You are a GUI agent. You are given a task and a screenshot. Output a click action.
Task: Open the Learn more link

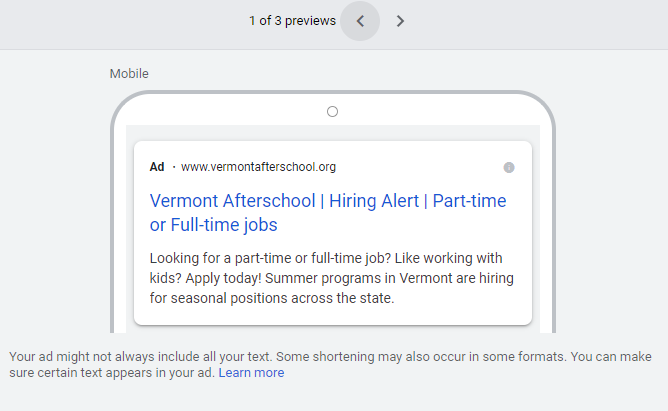[251, 373]
